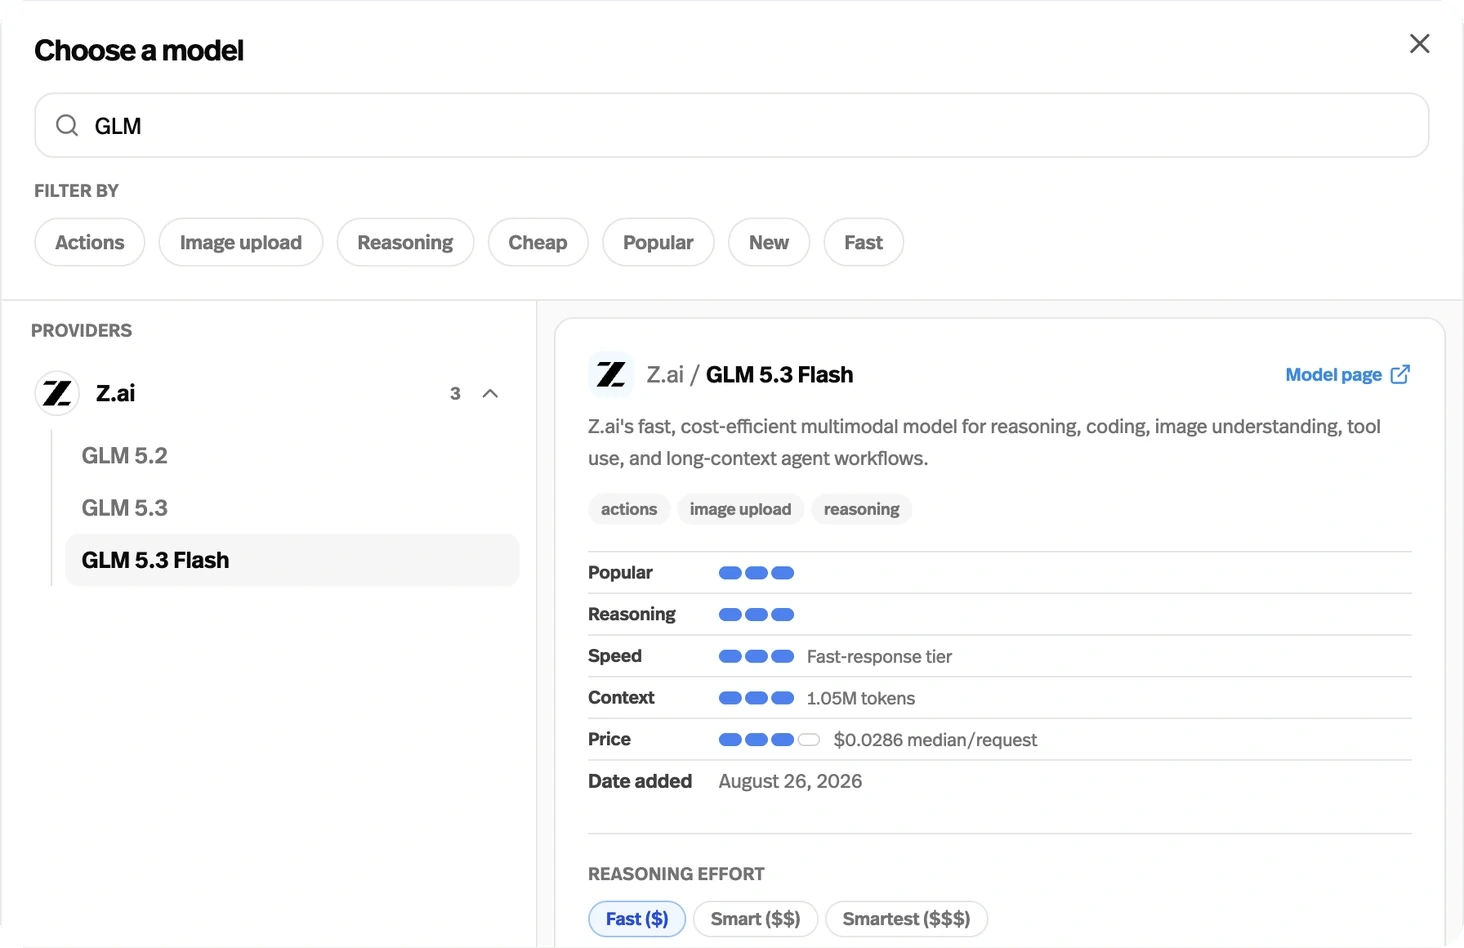The image size is (1464, 948).
Task: Click the August 26, 2026 date
Action: click(790, 781)
